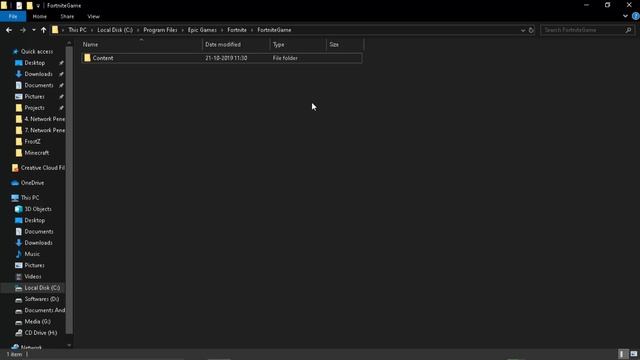Focus the Search FortniteGame box
640x360 pixels.
pos(584,30)
